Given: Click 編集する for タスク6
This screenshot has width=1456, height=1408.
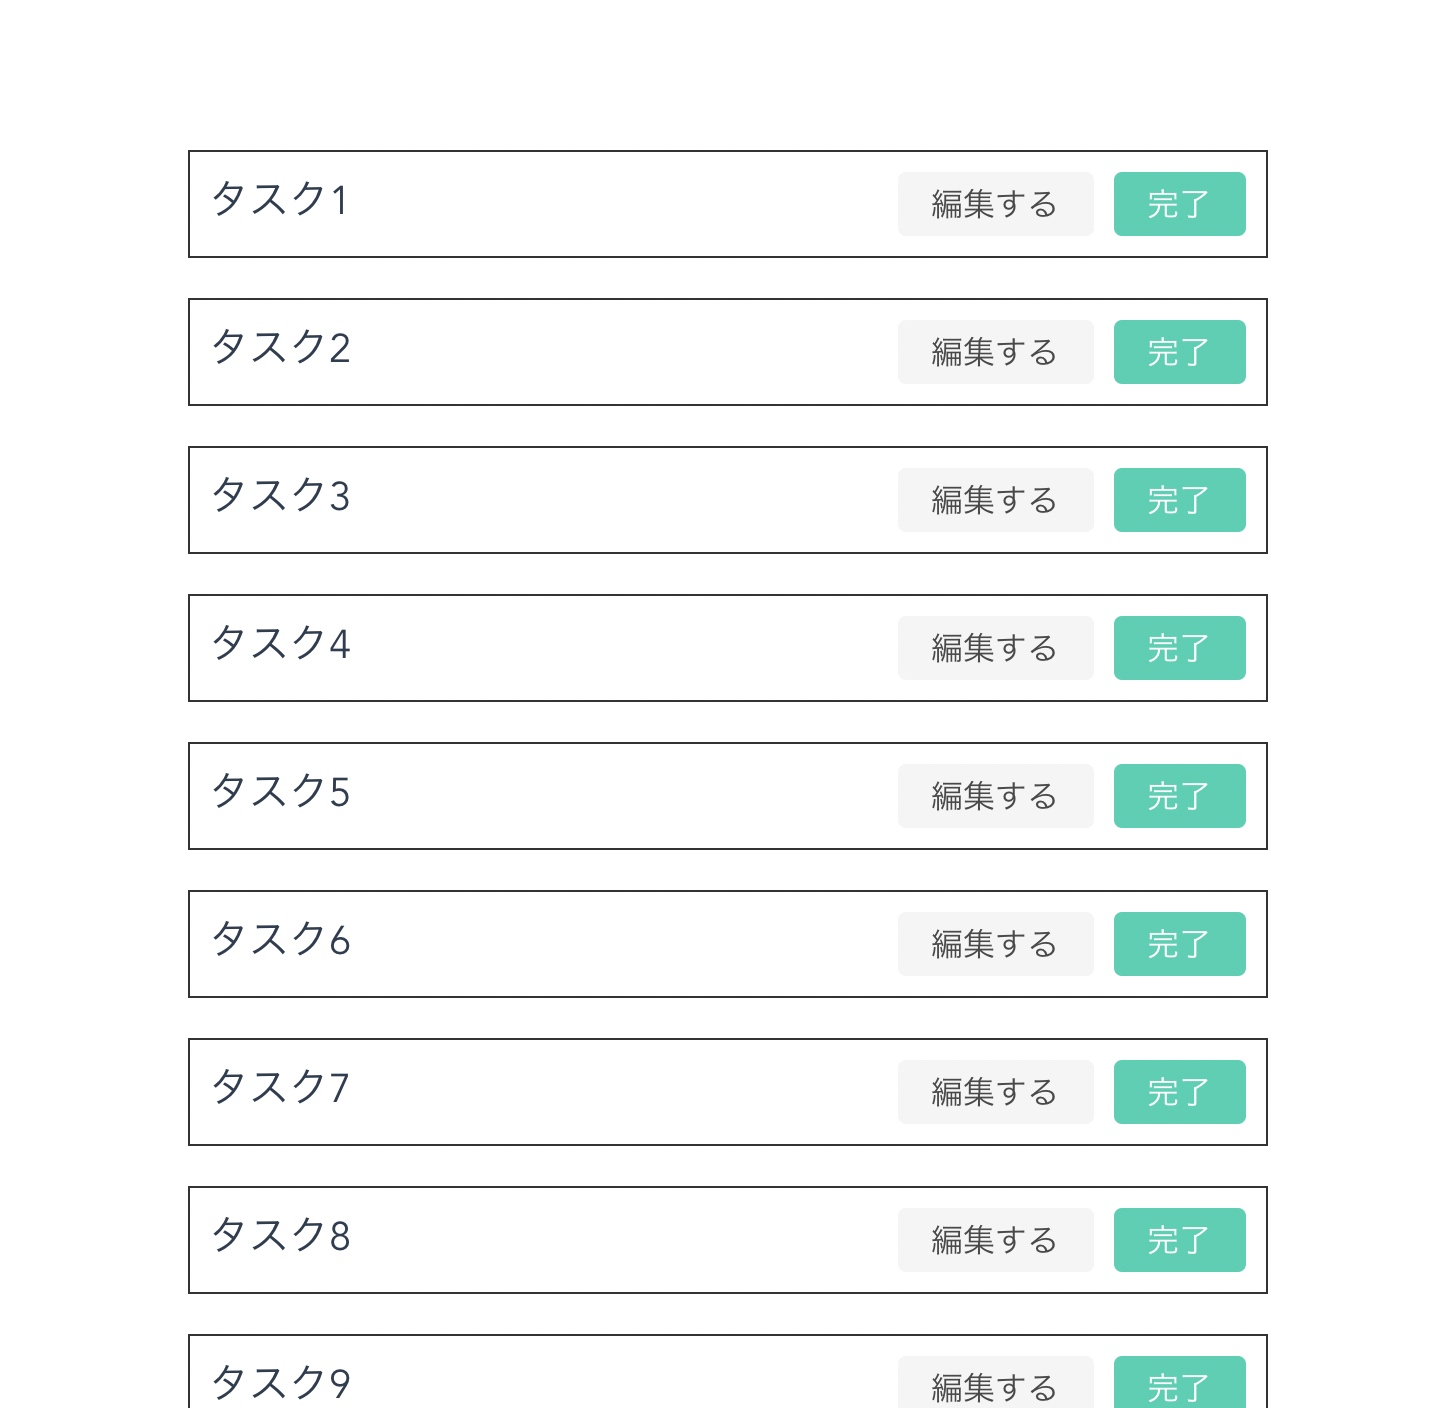Looking at the screenshot, I should (995, 944).
